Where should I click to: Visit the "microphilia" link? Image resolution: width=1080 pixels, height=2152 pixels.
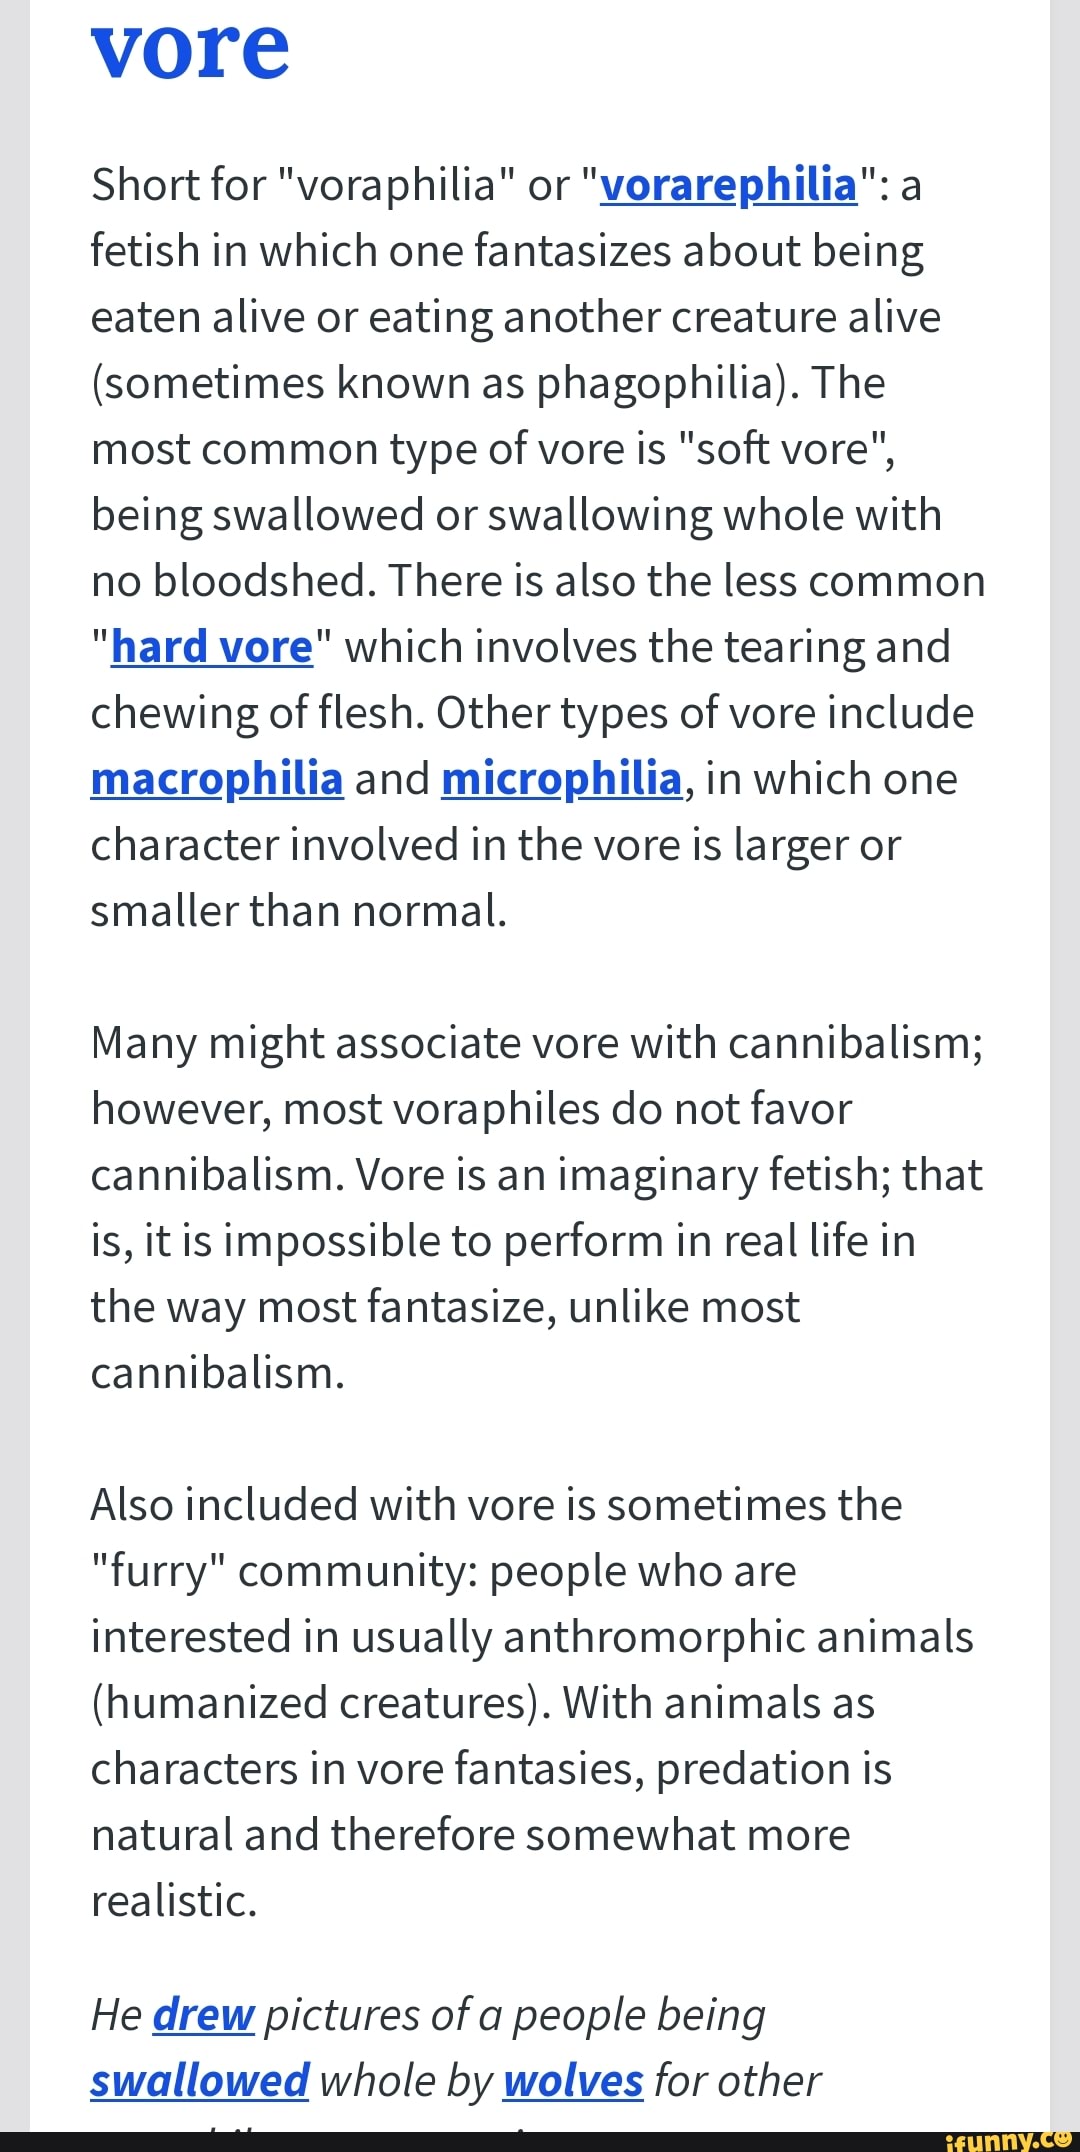561,779
